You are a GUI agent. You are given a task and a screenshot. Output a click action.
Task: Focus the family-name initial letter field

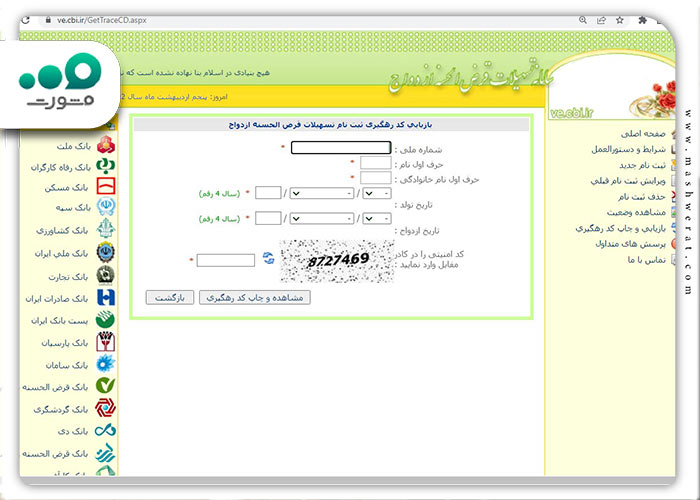[x=375, y=178]
